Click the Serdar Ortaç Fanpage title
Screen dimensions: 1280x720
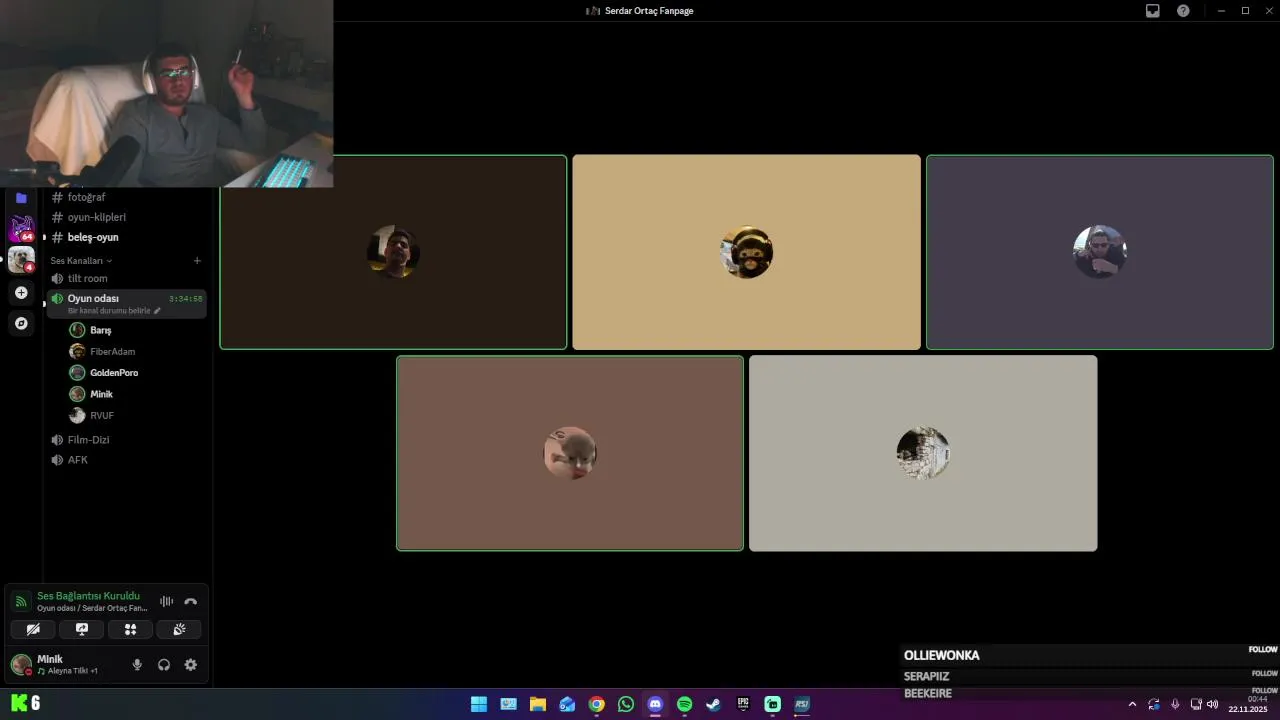[x=649, y=11]
